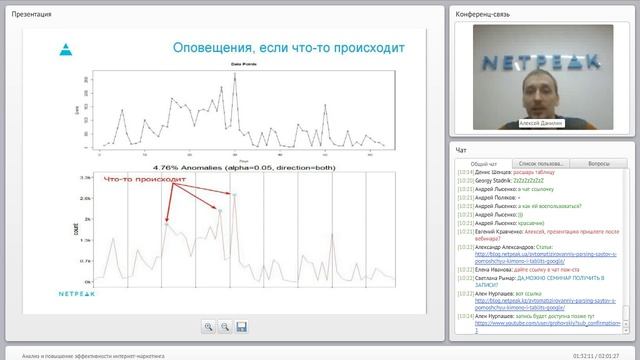Save the presentation with the floppy icon

241,327
